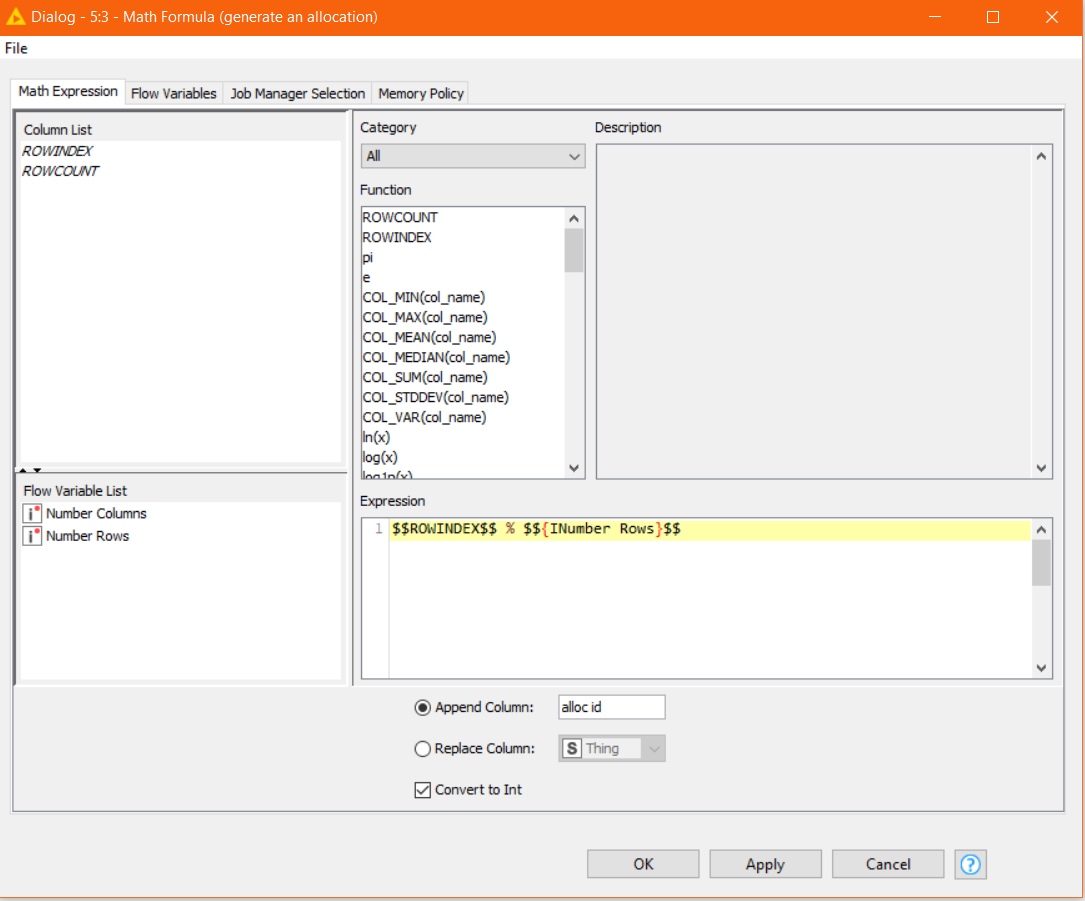Click the Append Column name field
Screen dimensions: 1085x901
coord(612,707)
